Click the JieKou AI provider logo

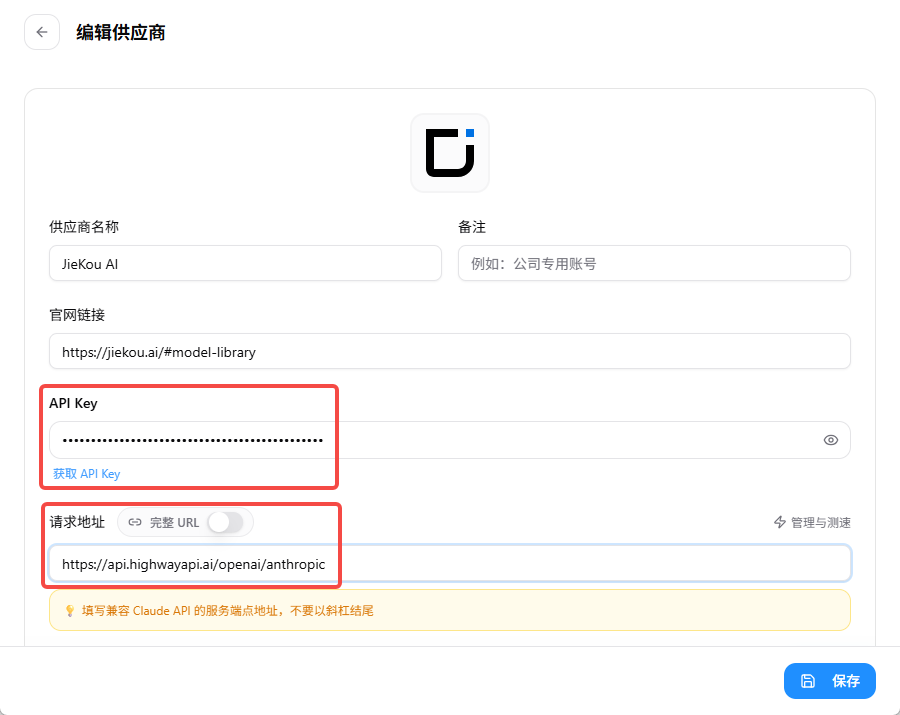point(450,153)
